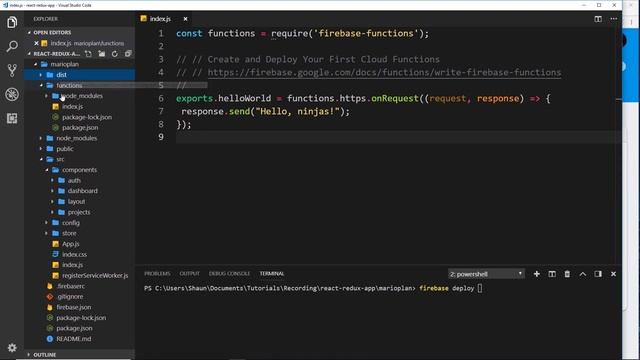Select the index.js editor tab

[160, 19]
